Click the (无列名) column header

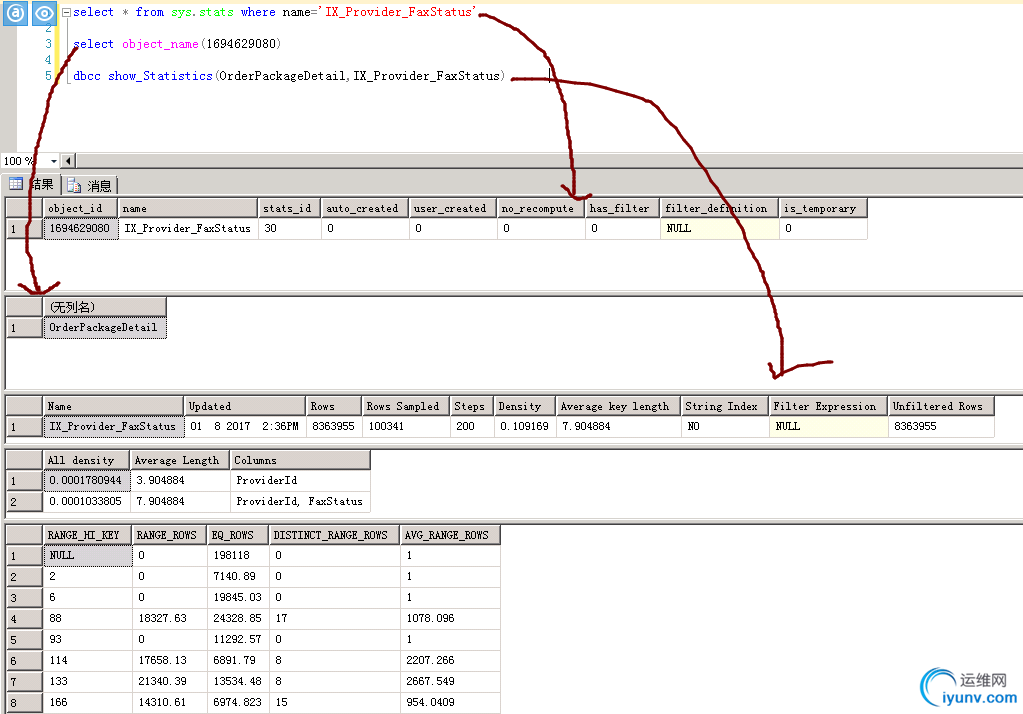[104, 307]
